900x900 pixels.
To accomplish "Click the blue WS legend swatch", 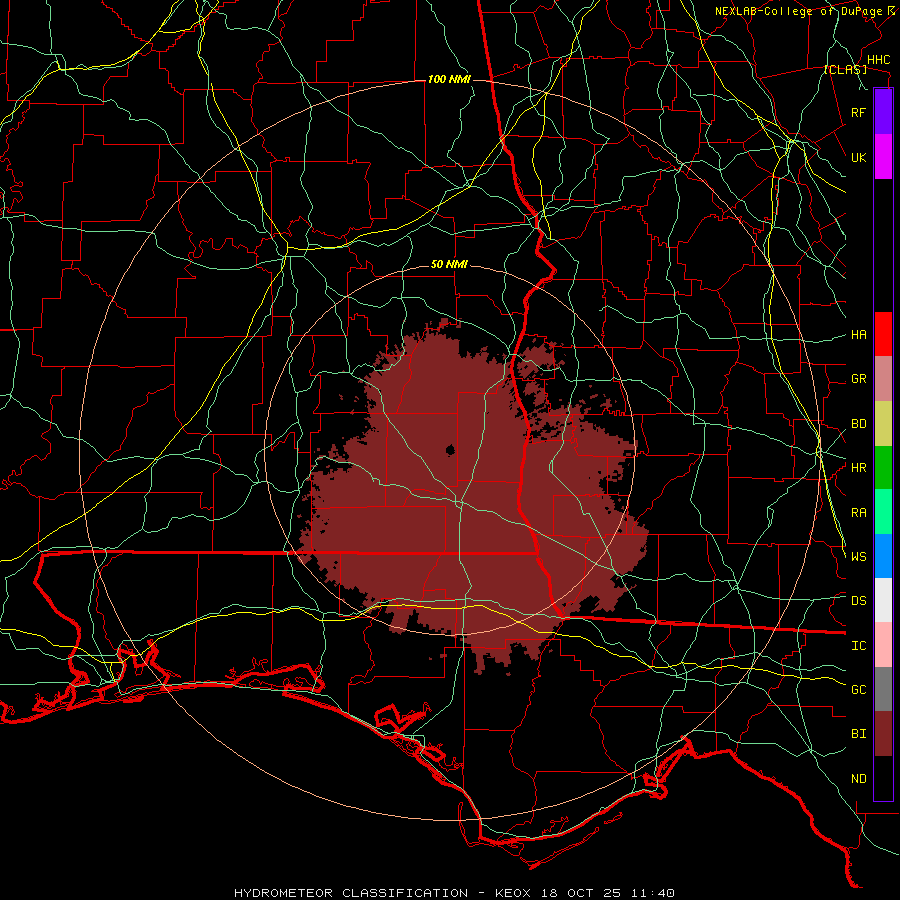I will click(883, 556).
